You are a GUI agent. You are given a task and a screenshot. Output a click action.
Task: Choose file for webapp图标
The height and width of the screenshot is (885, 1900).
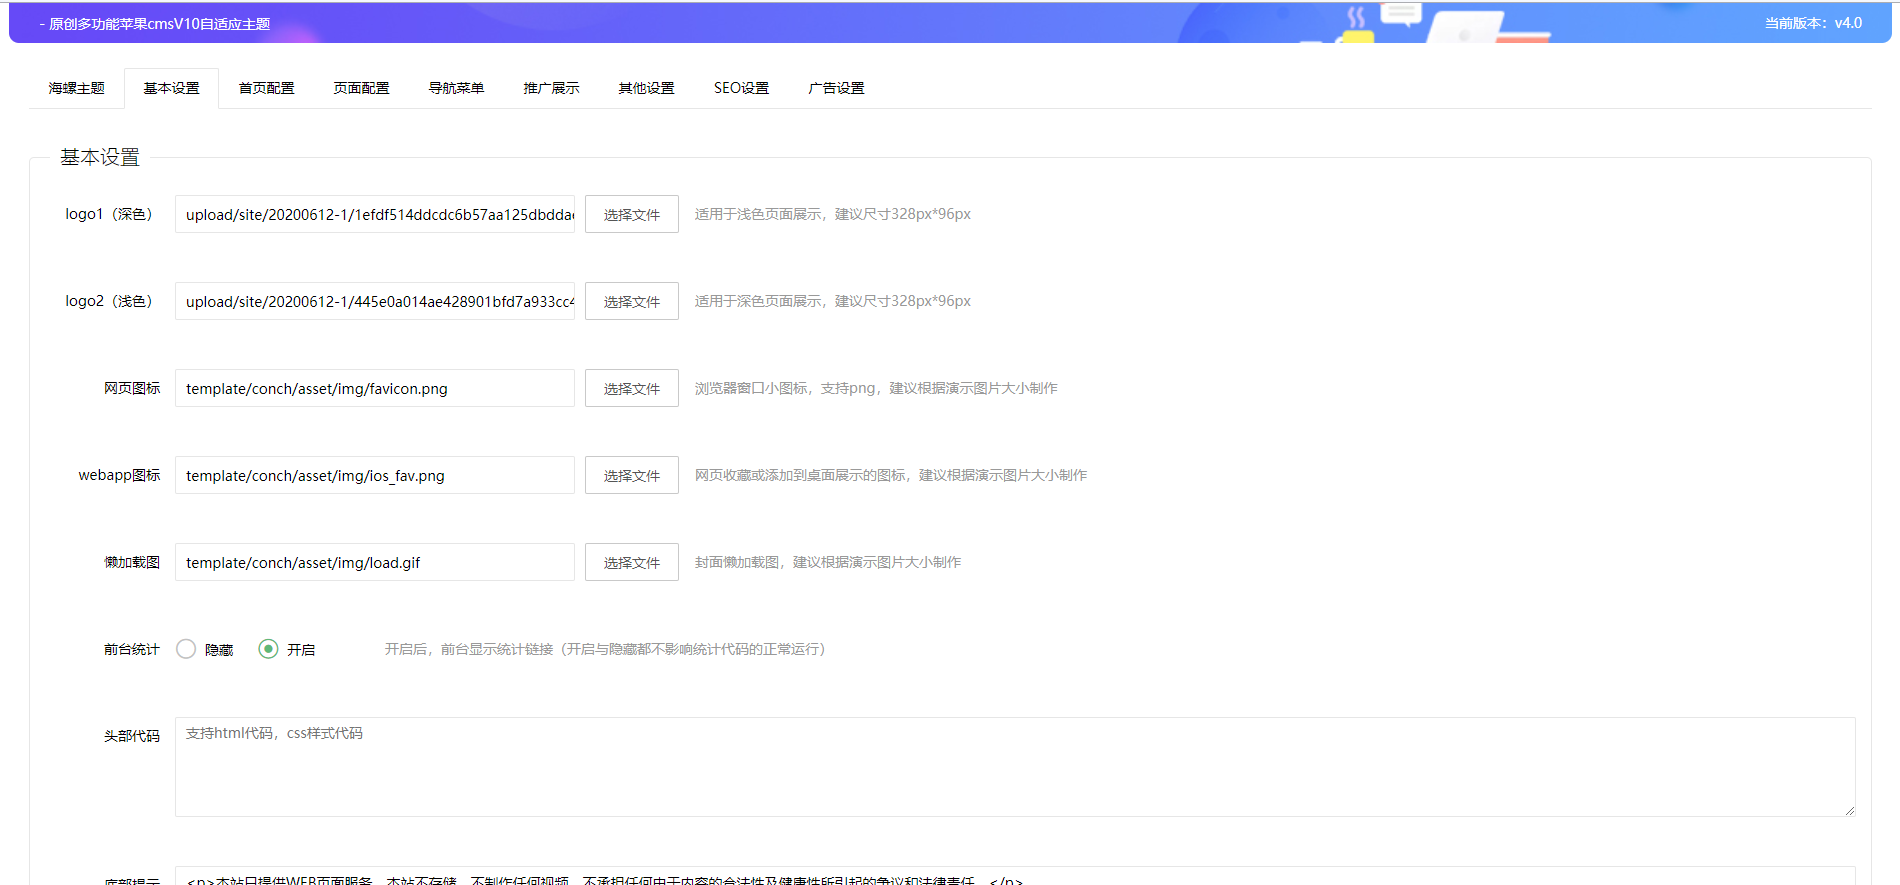point(632,475)
